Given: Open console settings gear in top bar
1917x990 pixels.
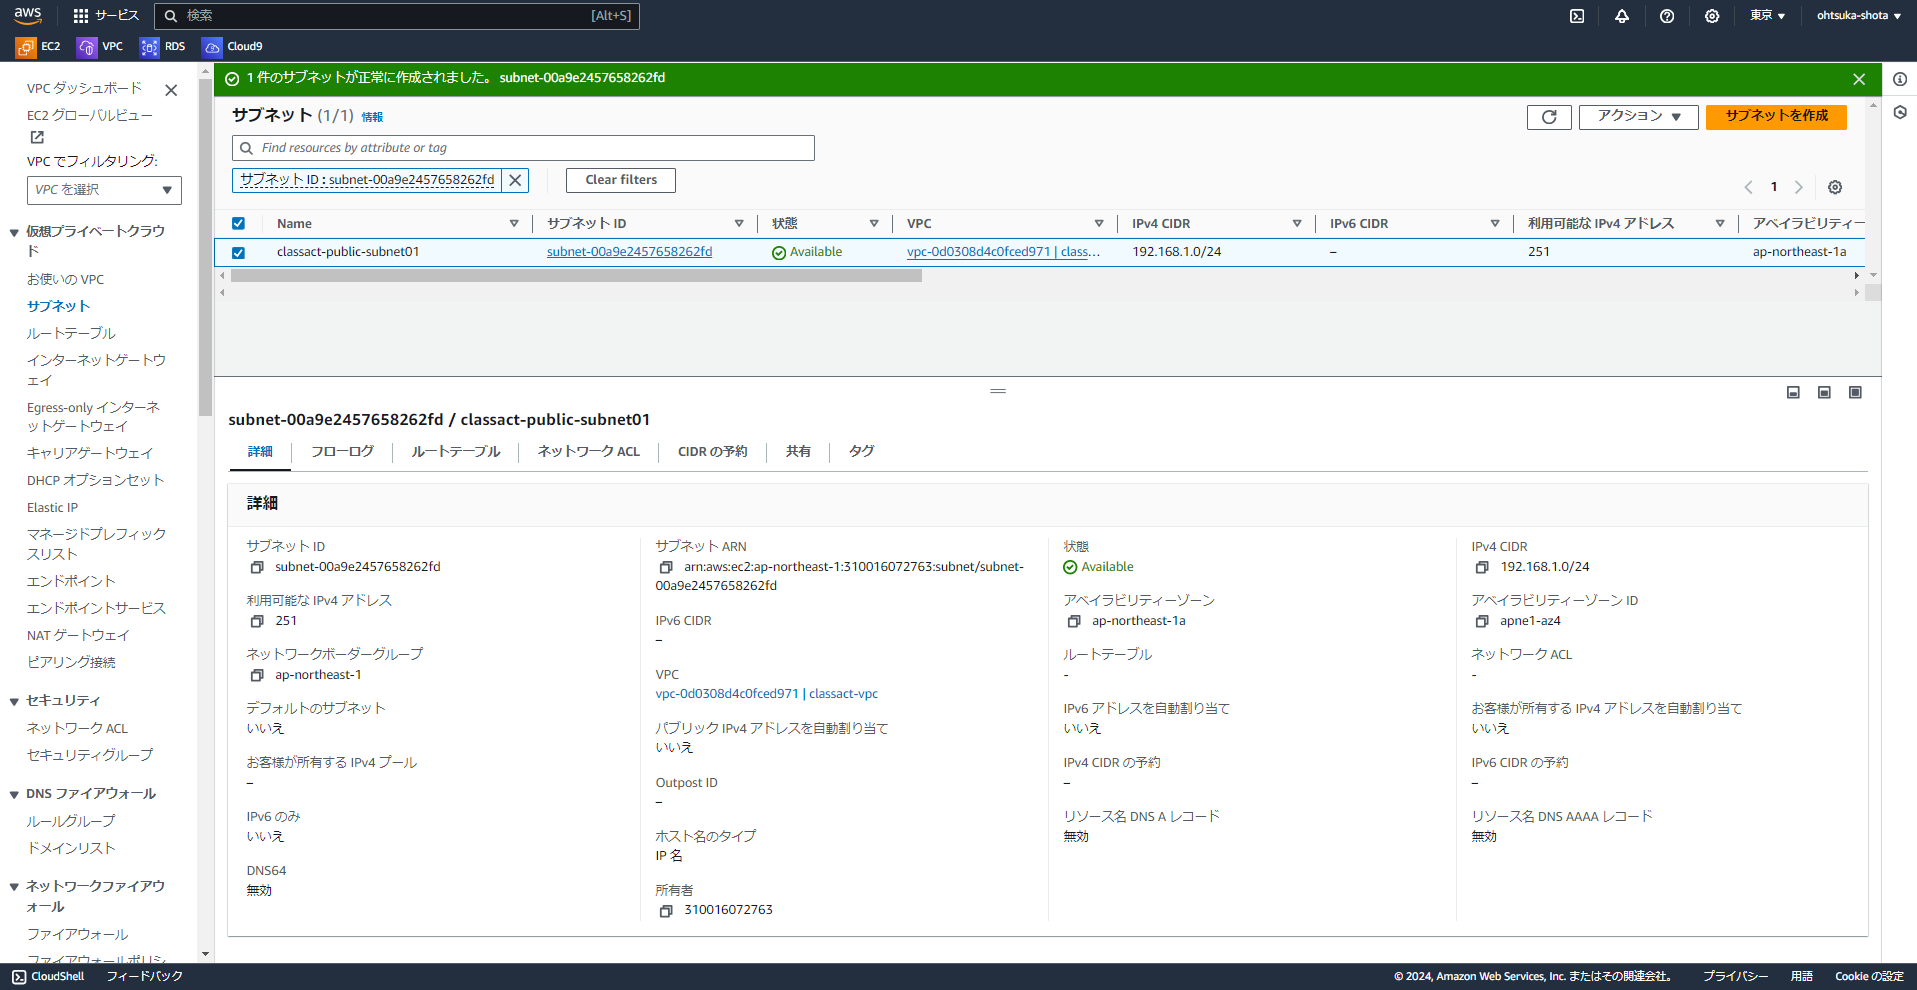Looking at the screenshot, I should pyautogui.click(x=1712, y=16).
